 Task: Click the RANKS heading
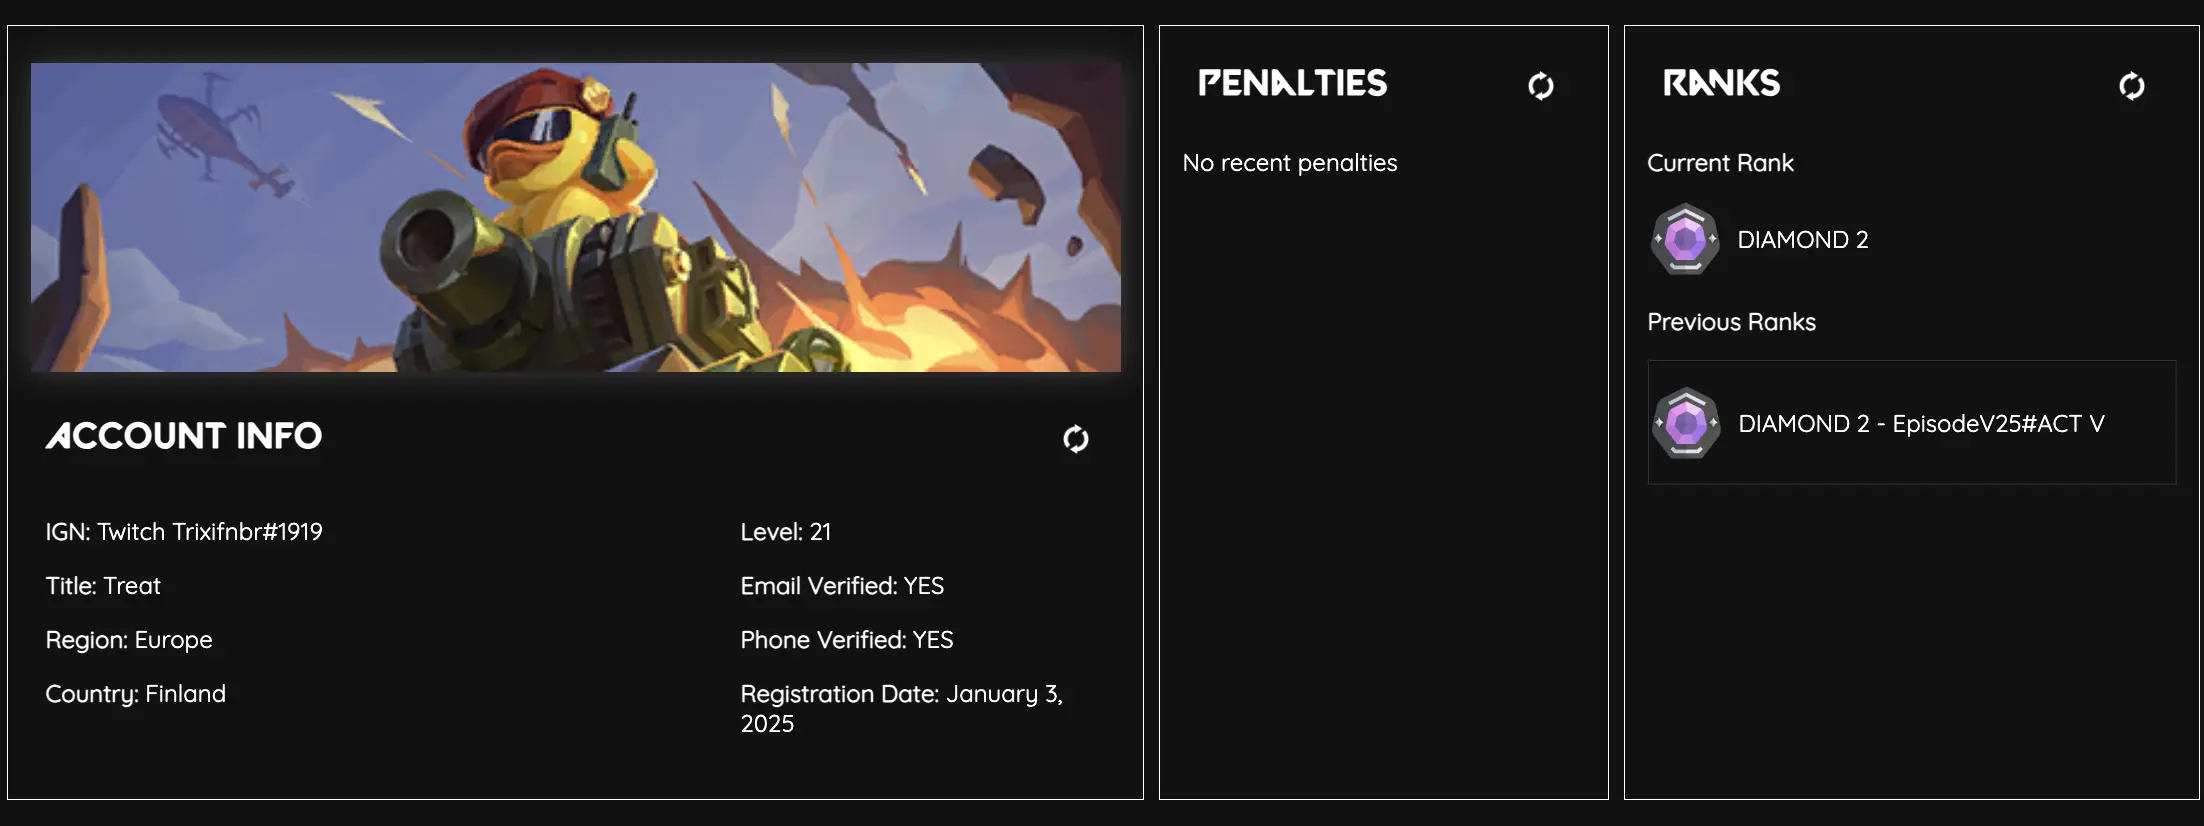point(1721,83)
